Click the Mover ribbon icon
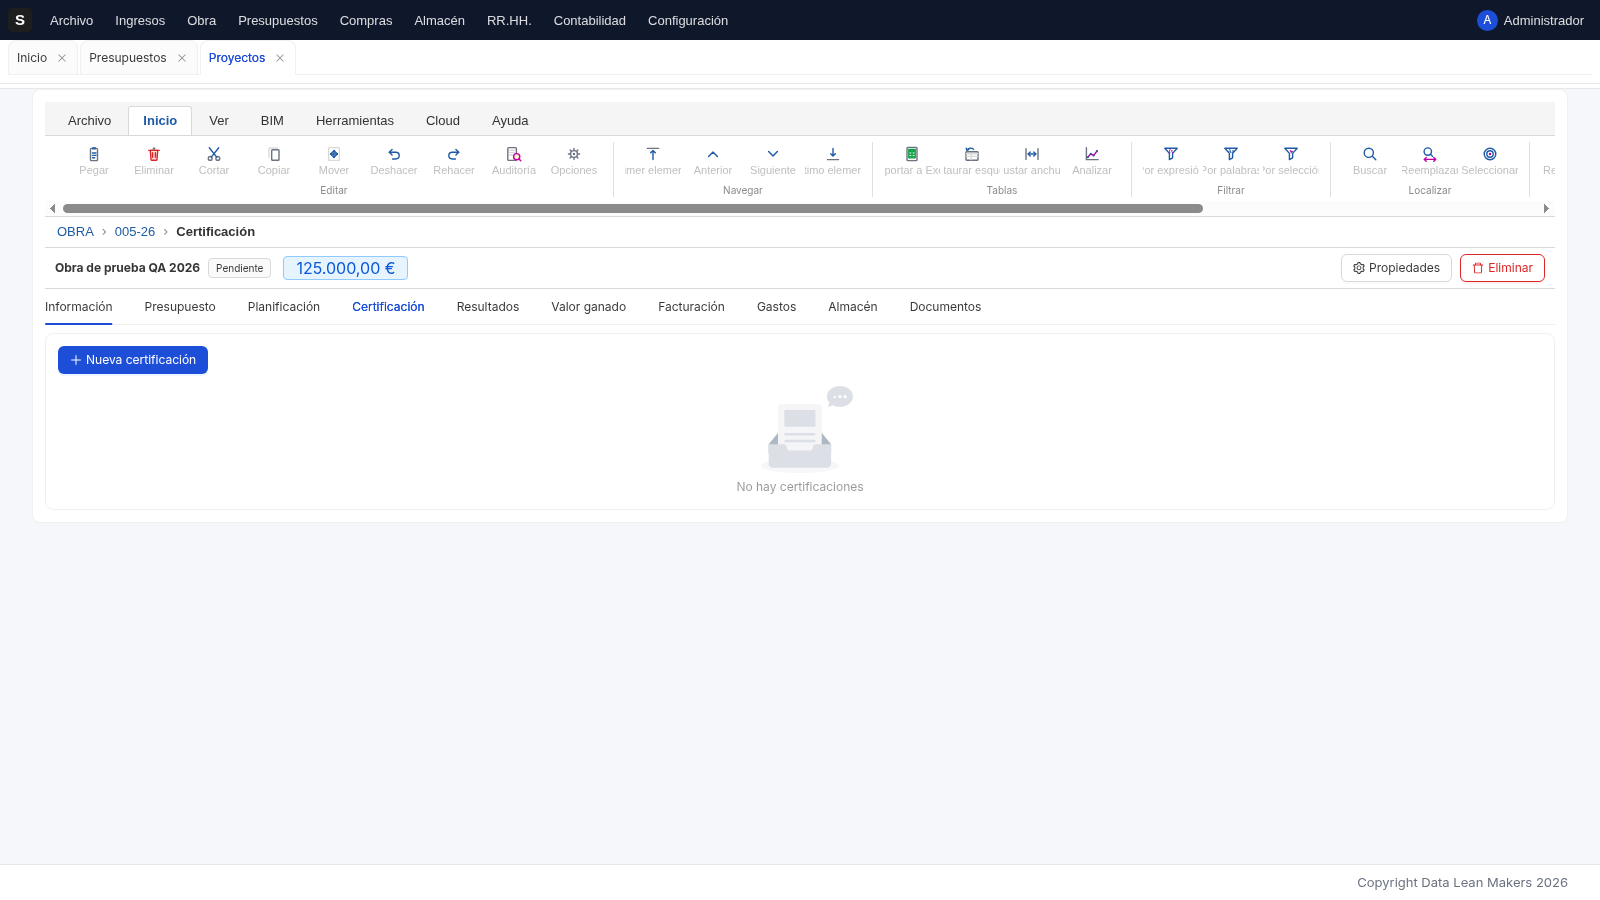1600x900 pixels. tap(334, 154)
